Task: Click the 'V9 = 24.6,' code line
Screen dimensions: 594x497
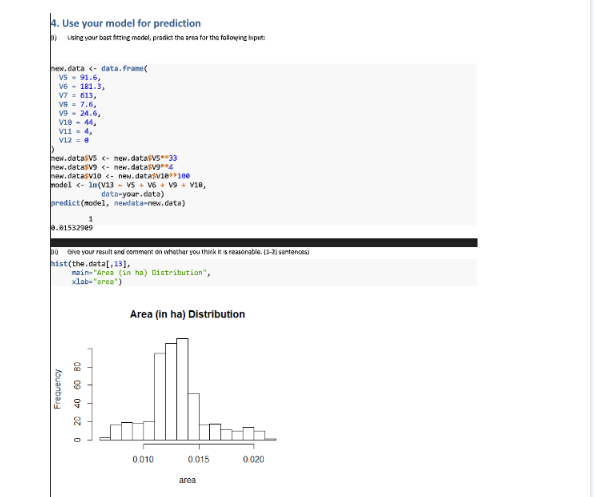Action: click(x=80, y=114)
